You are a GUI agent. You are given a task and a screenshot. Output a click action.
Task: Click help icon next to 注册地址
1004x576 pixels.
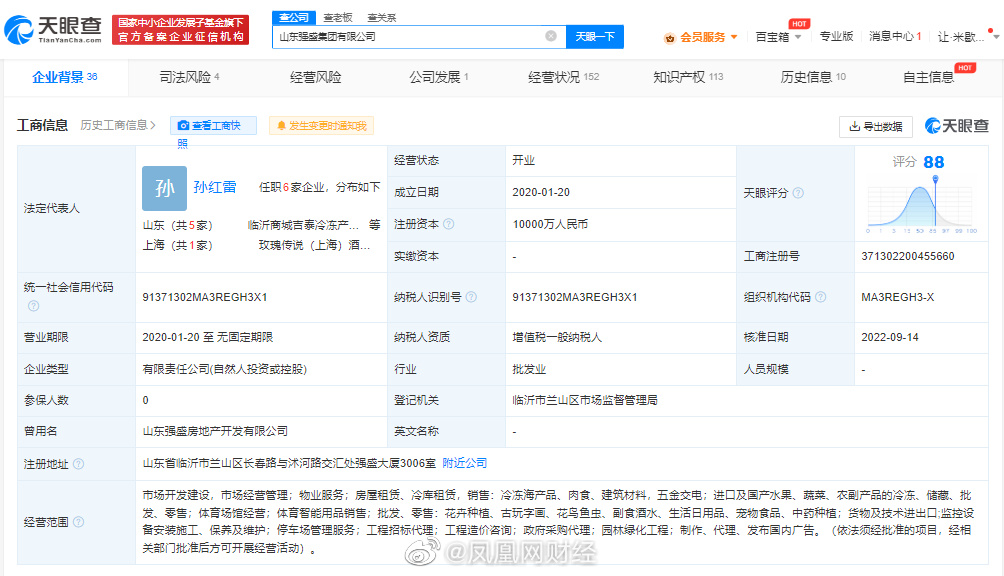(78, 464)
